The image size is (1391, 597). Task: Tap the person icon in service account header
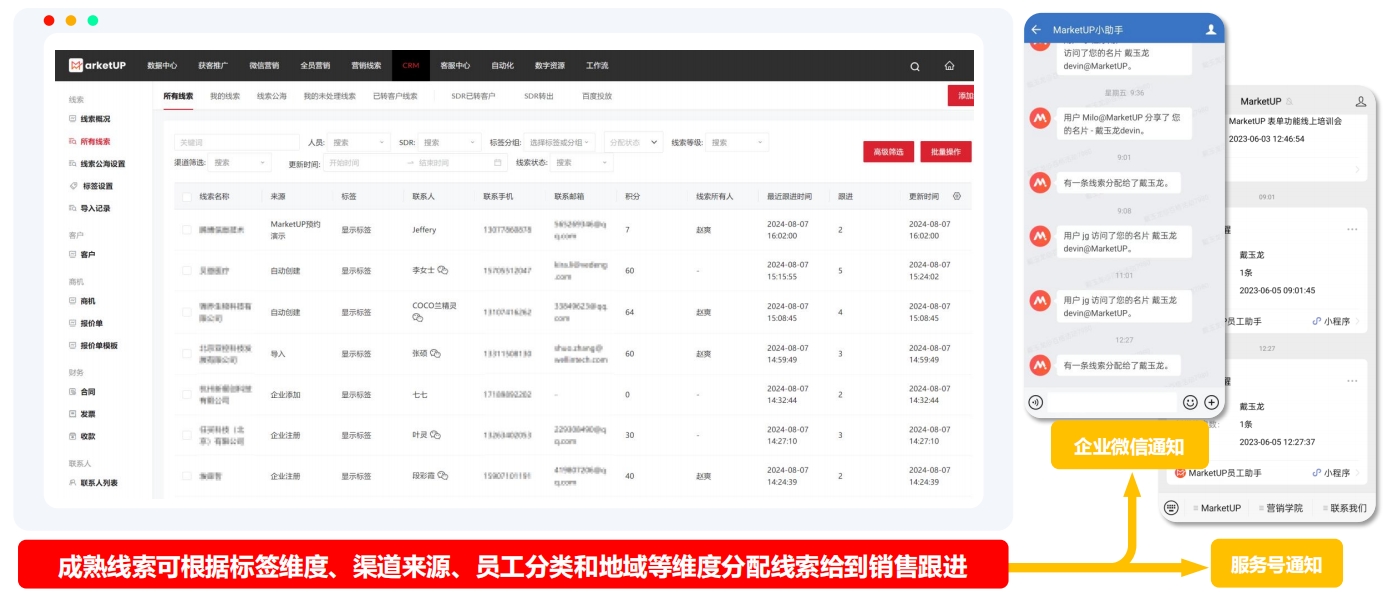(x=1361, y=101)
